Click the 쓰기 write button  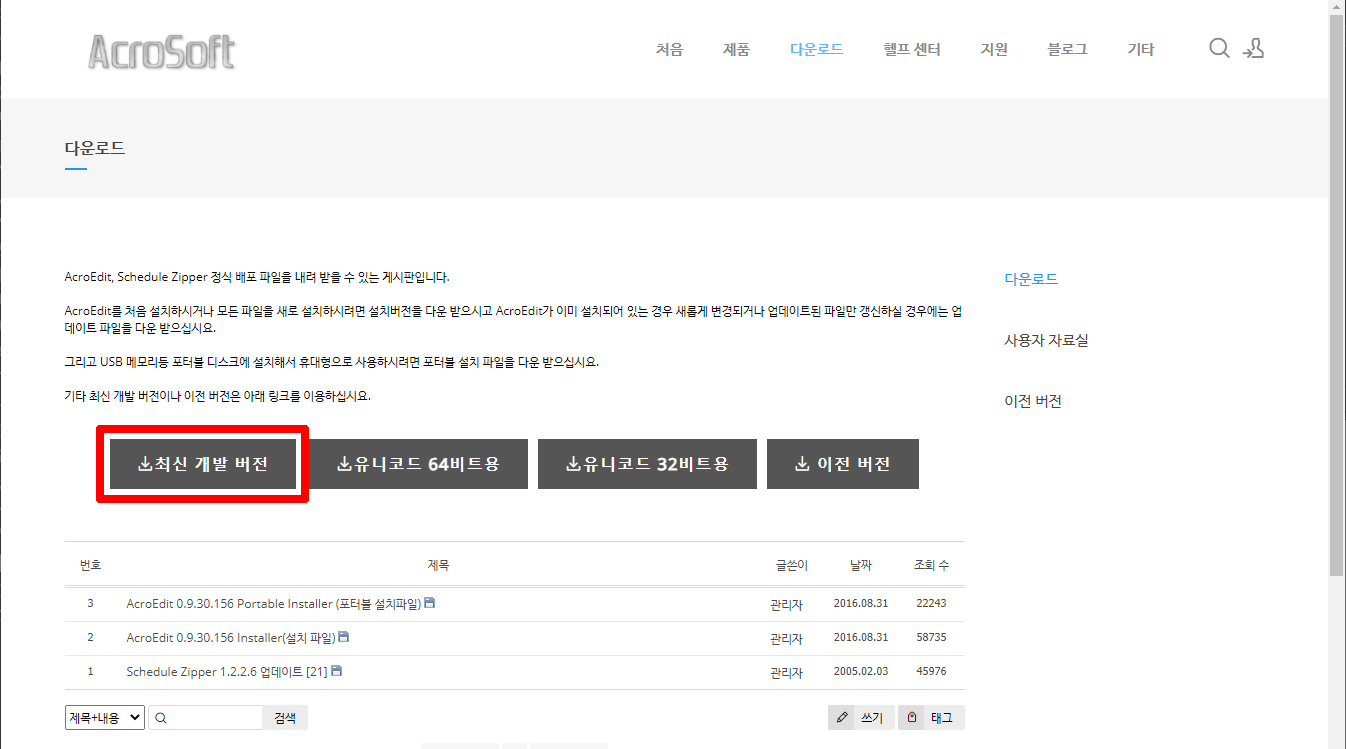(861, 717)
